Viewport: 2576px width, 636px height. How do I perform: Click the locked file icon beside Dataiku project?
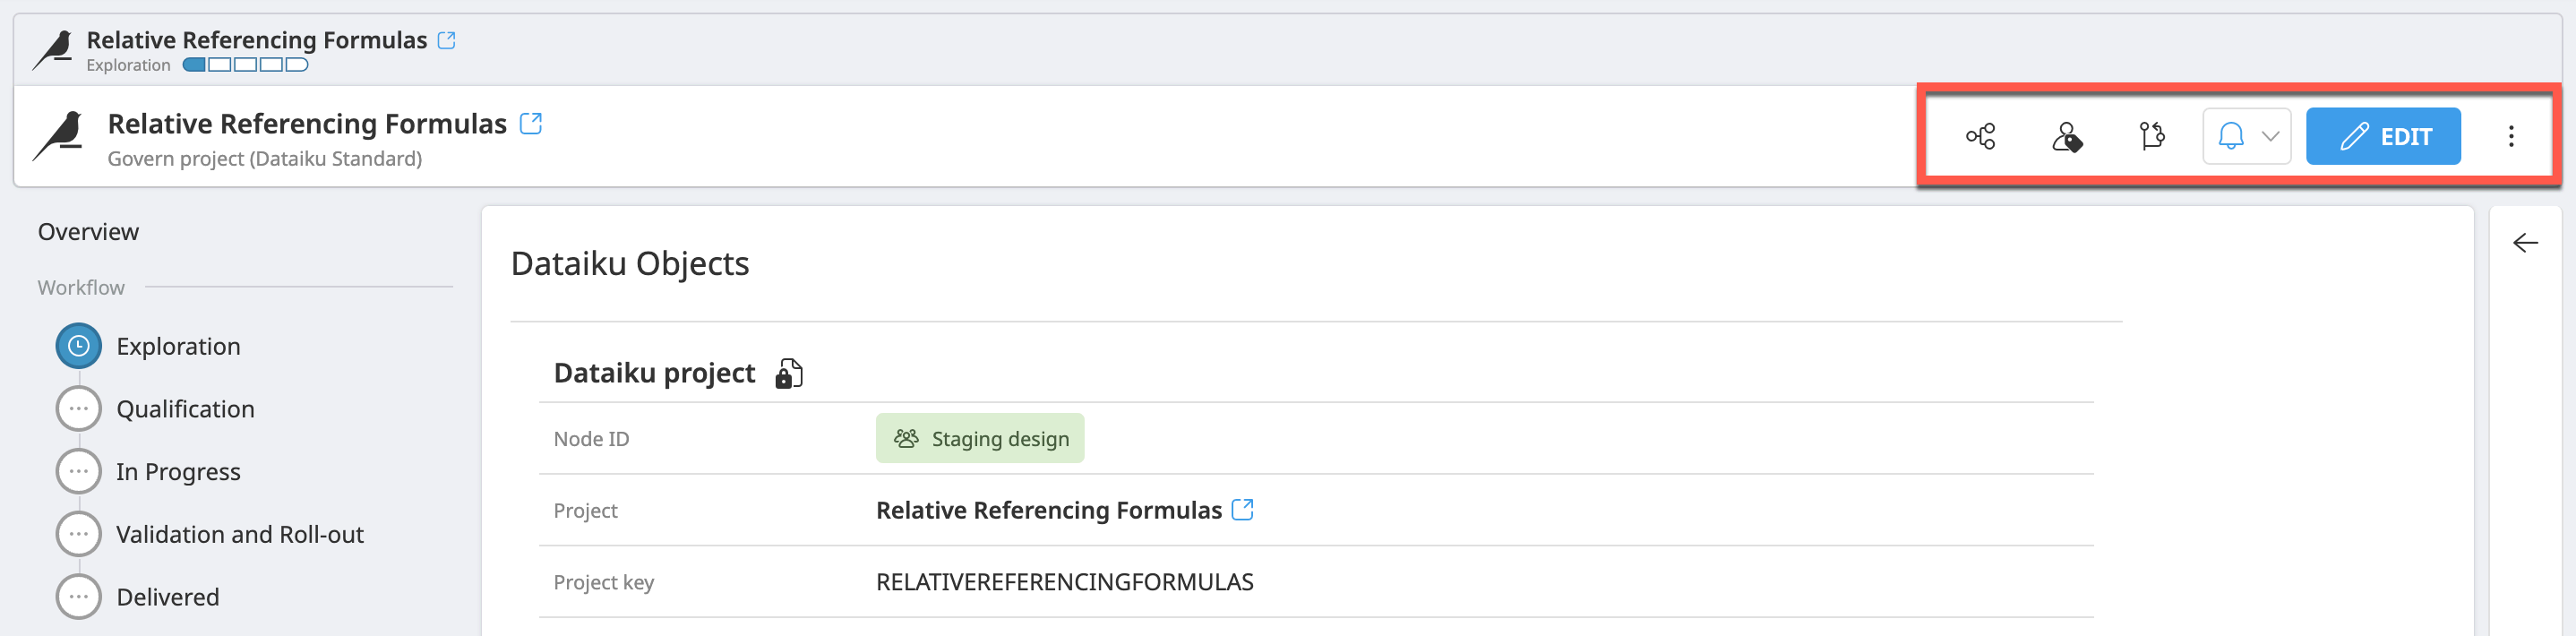click(789, 373)
